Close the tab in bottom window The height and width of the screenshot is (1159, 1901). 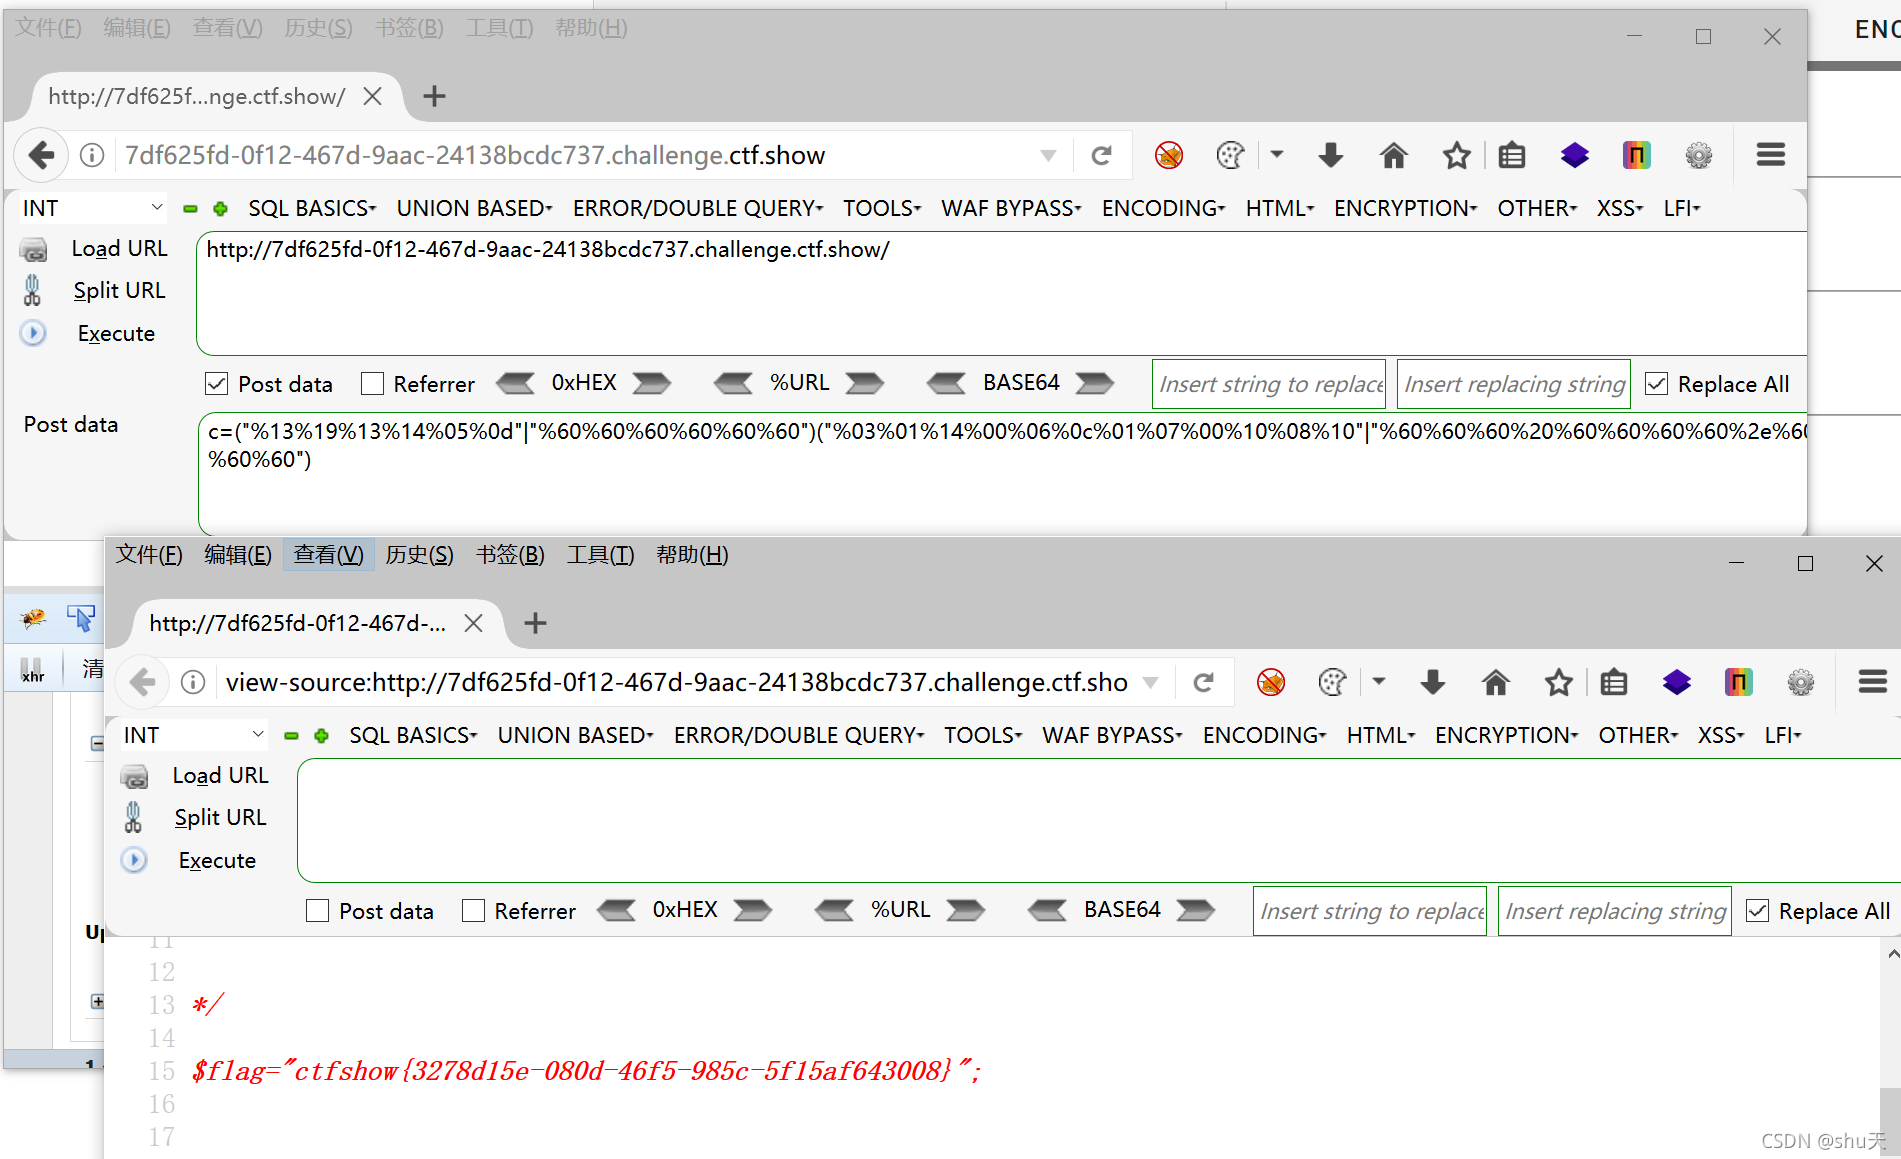(474, 623)
